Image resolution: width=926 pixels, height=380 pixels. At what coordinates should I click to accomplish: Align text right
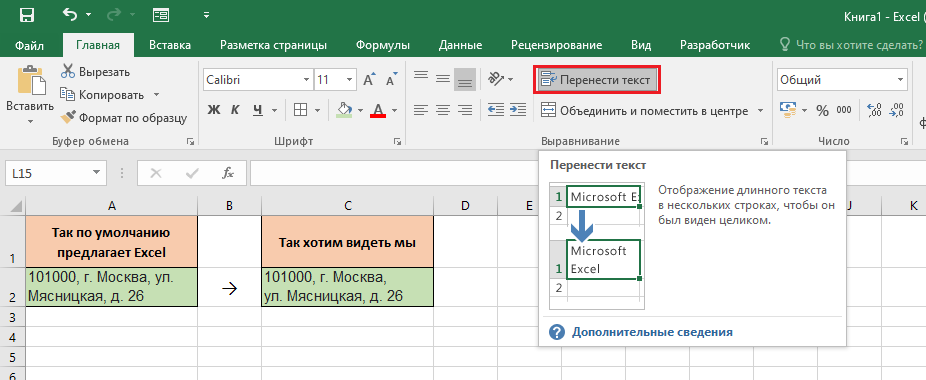pyautogui.click(x=465, y=110)
